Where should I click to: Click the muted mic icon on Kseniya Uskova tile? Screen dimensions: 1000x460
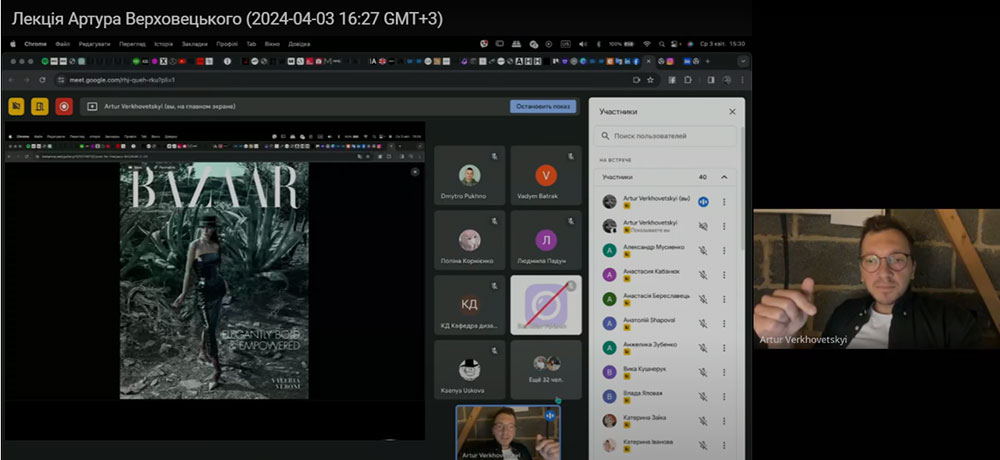[494, 350]
